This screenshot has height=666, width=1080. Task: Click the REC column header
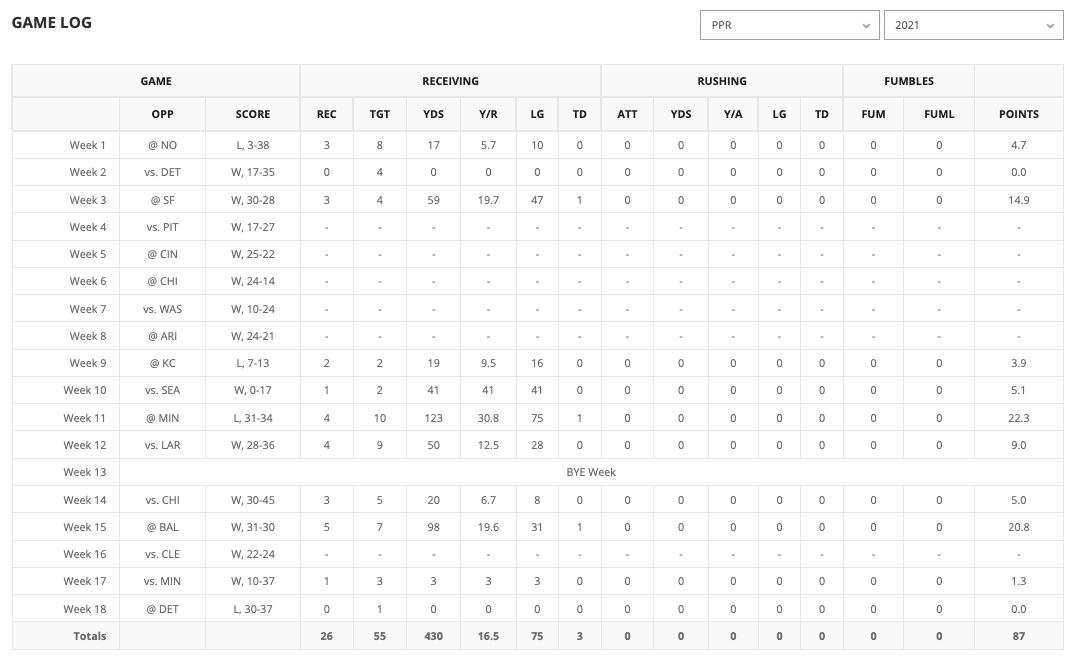pyautogui.click(x=326, y=114)
